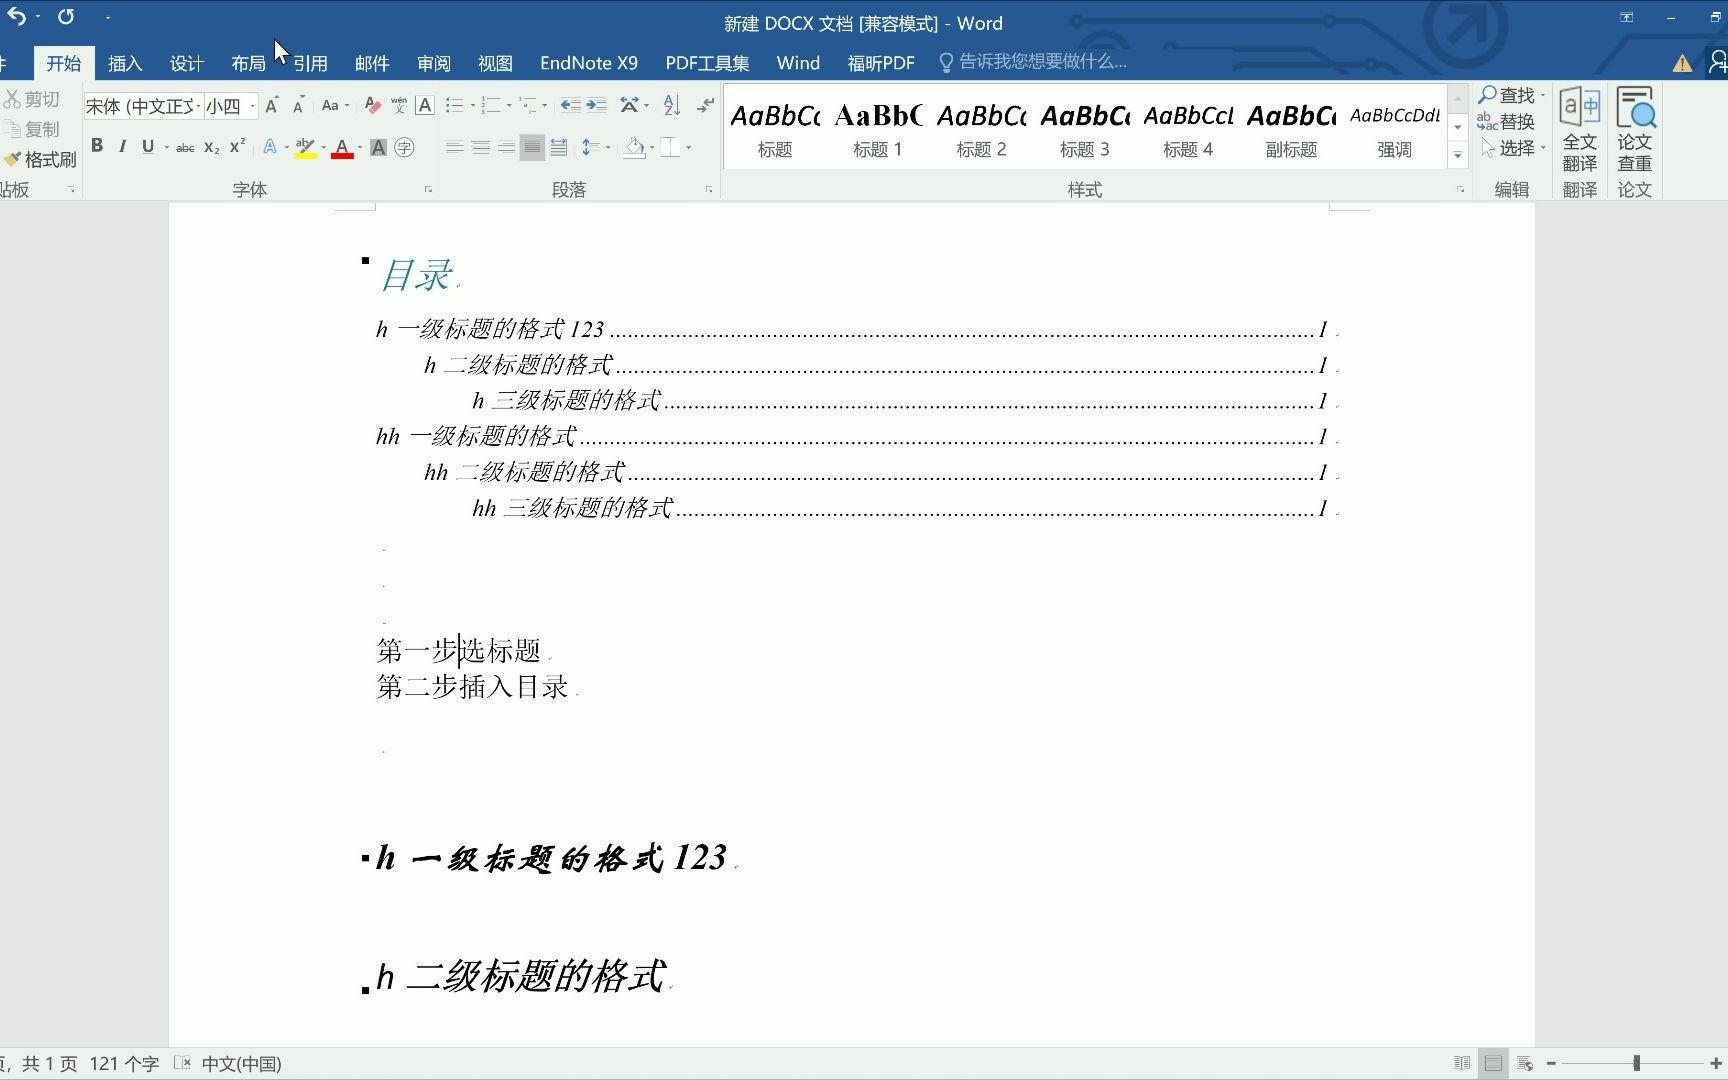Apply the 标题 2 heading style
This screenshot has height=1080, width=1728.
point(981,128)
